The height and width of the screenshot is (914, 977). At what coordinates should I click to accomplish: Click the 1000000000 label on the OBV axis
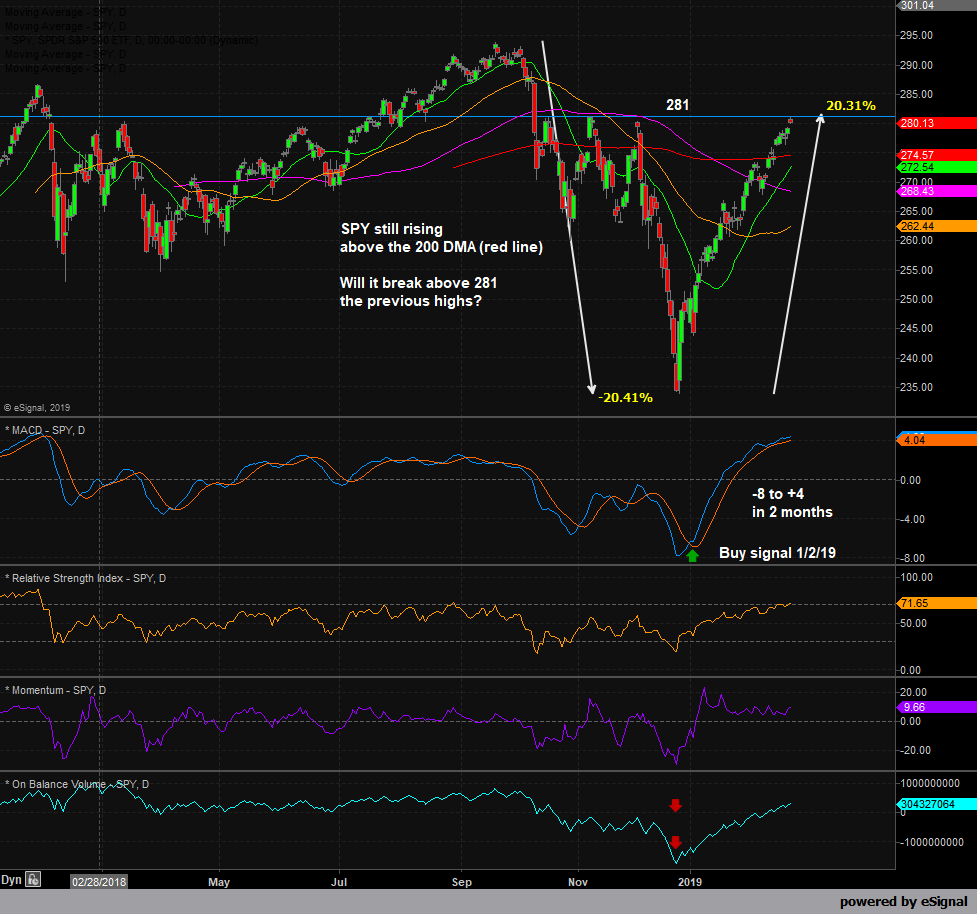point(930,784)
